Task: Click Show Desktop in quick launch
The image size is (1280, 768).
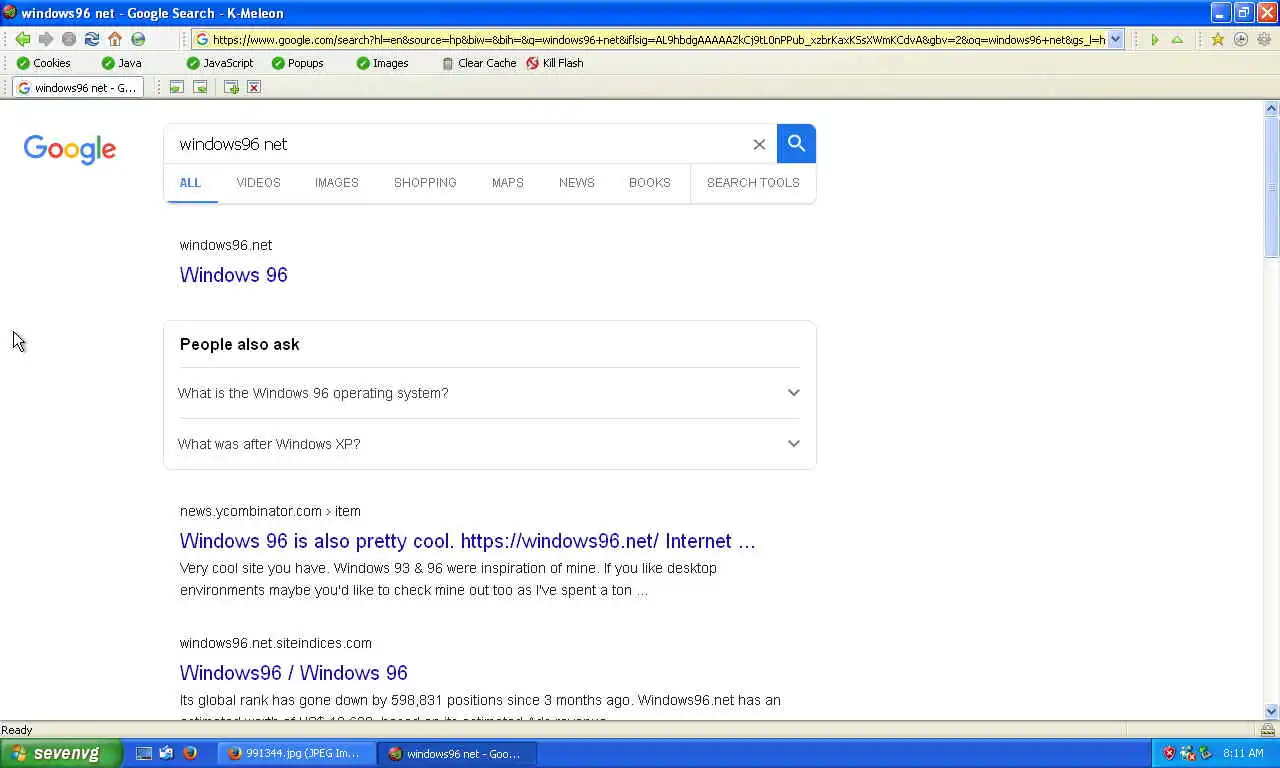Action: [144, 753]
